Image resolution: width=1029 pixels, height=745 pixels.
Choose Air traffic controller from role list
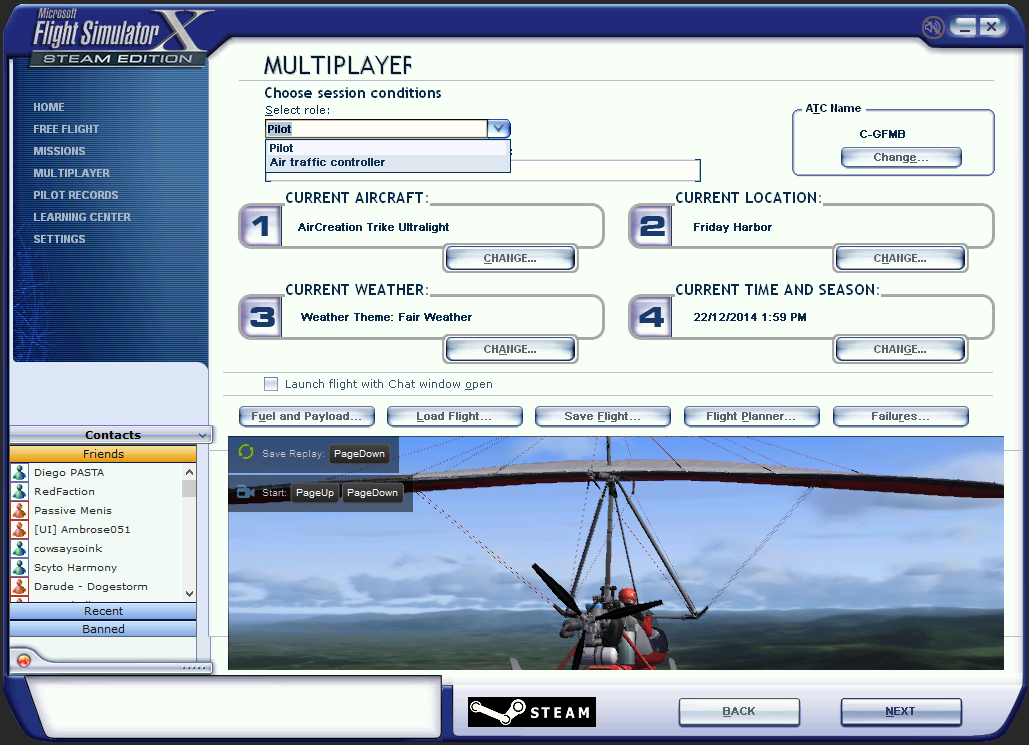(x=327, y=162)
